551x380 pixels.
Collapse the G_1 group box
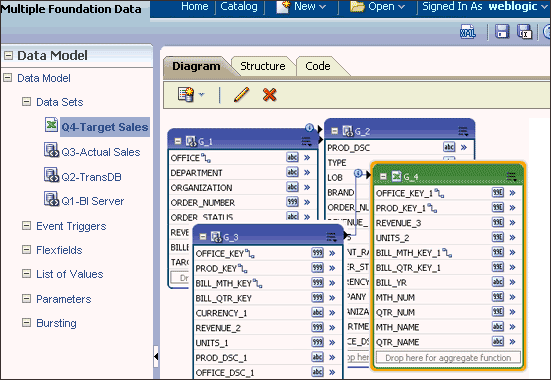178,141
